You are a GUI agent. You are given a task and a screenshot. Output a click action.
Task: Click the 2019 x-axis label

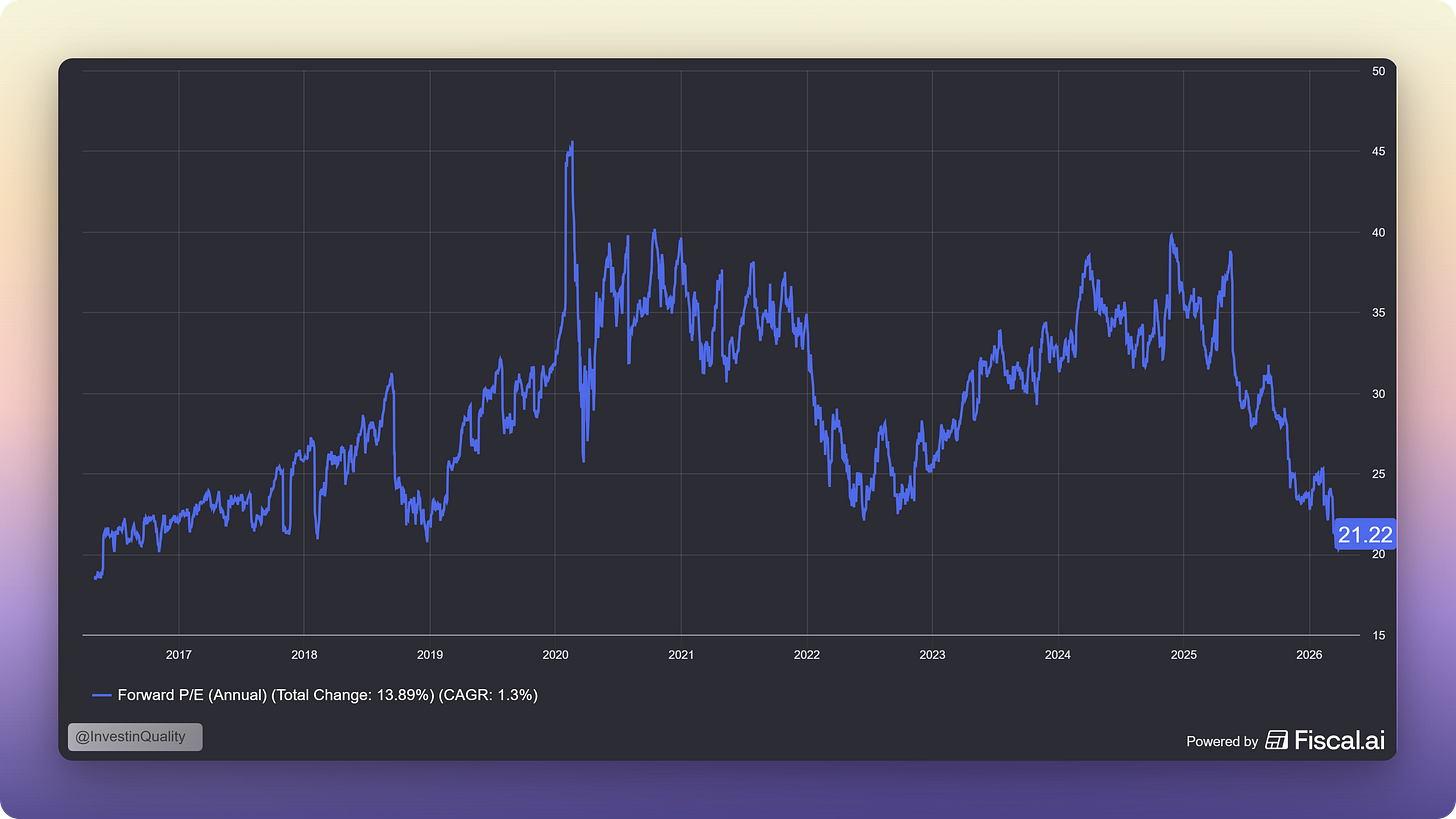(429, 655)
